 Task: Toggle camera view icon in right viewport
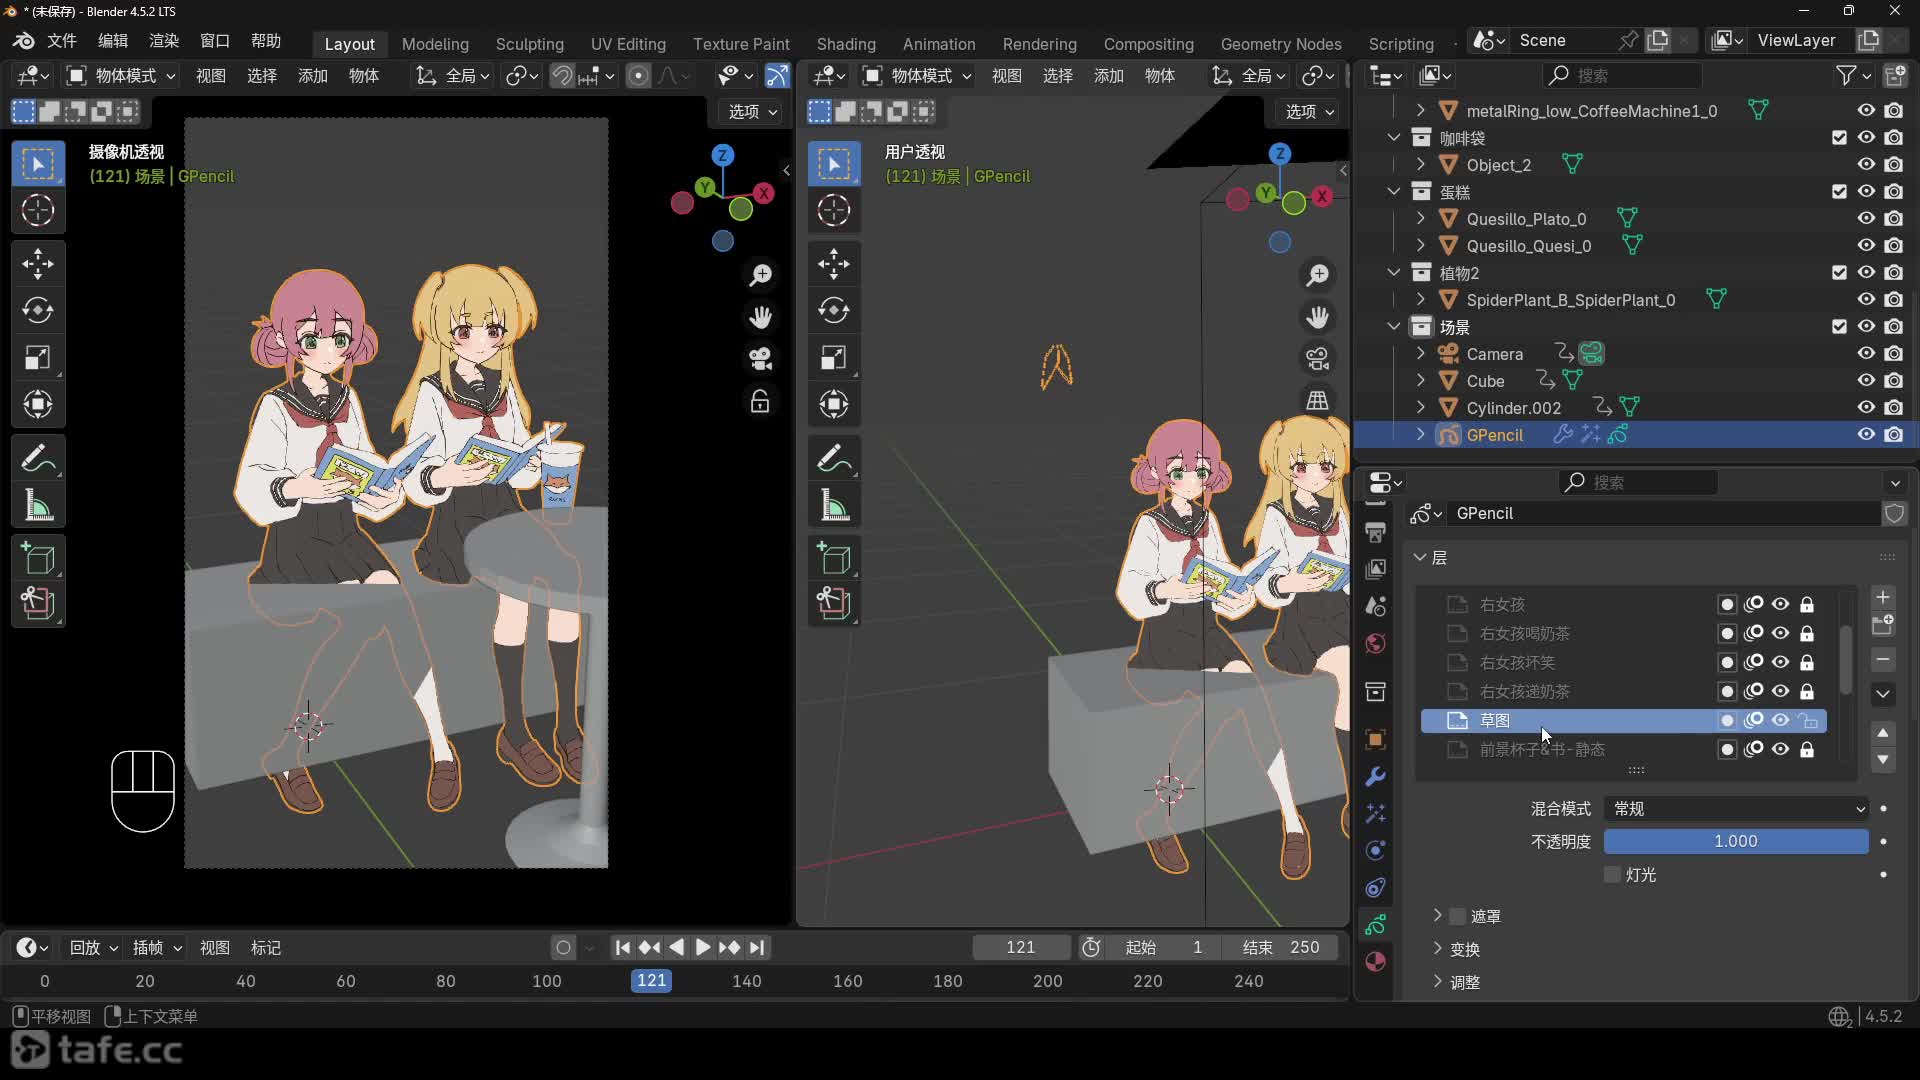(x=1318, y=358)
